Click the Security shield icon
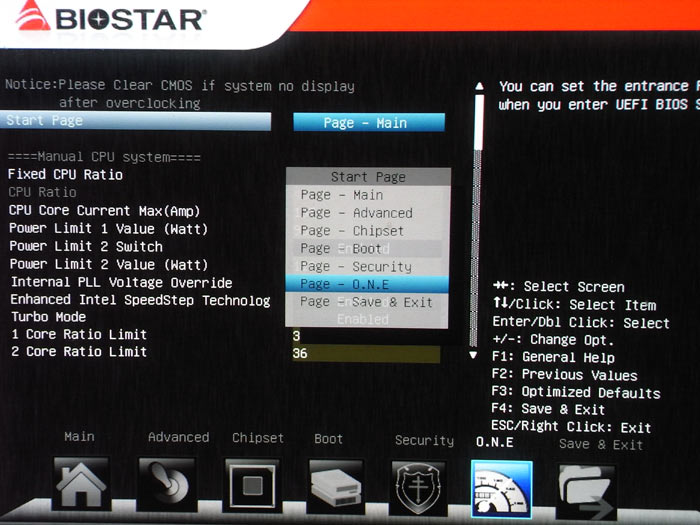The height and width of the screenshot is (525, 700). pos(417,486)
